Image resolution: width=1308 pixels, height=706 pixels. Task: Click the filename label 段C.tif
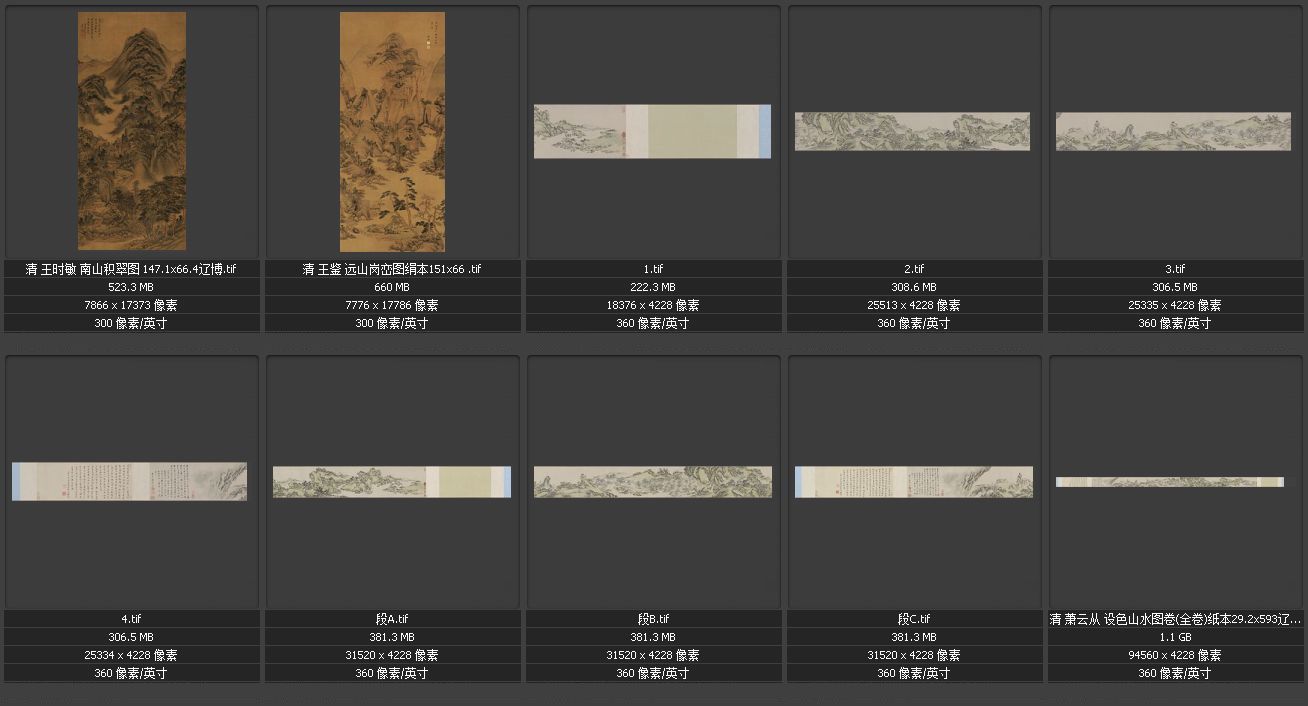914,619
